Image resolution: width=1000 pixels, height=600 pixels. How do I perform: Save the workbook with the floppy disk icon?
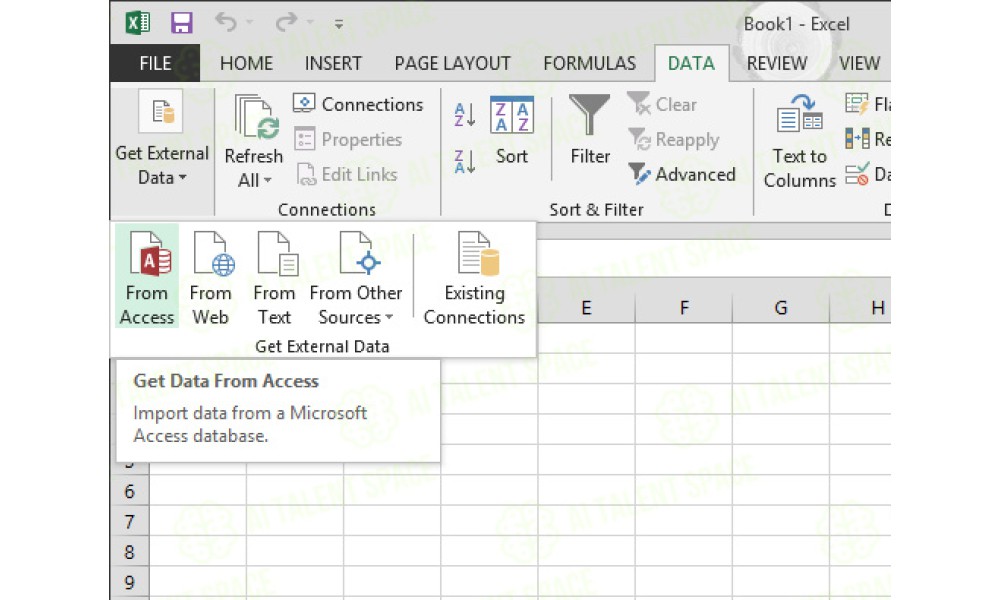pos(182,24)
